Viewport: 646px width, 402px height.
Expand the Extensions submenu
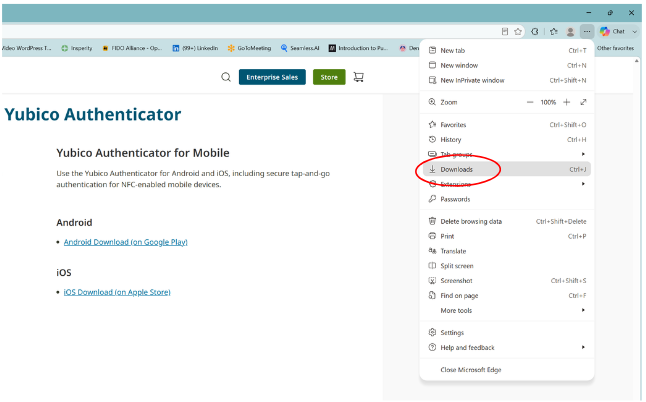click(507, 184)
